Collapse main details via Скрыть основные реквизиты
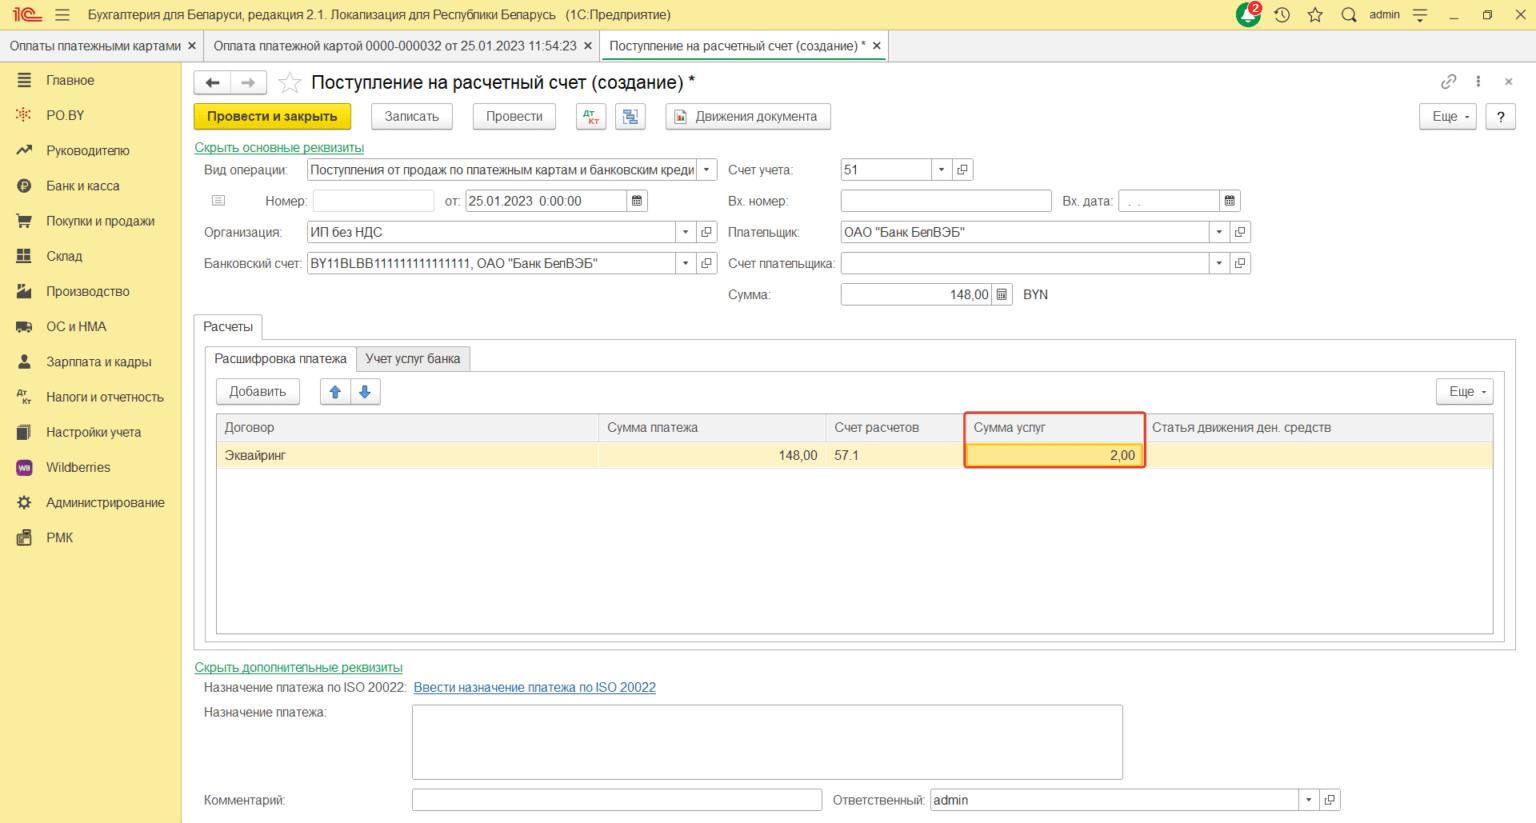Image resolution: width=1536 pixels, height=823 pixels. (x=279, y=147)
